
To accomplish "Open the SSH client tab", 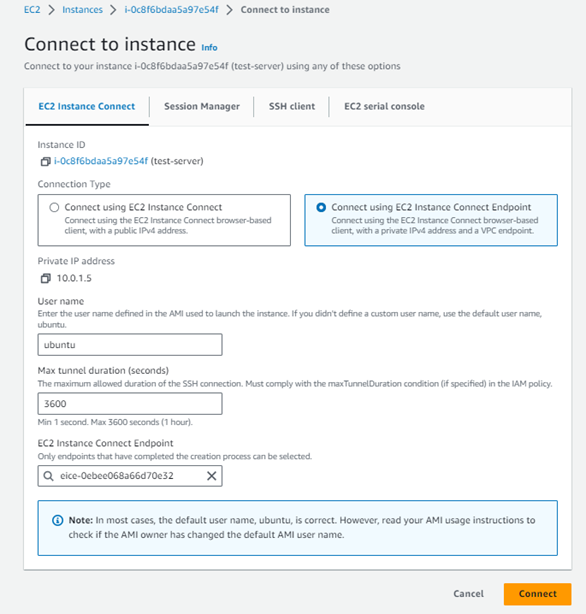I will click(292, 107).
